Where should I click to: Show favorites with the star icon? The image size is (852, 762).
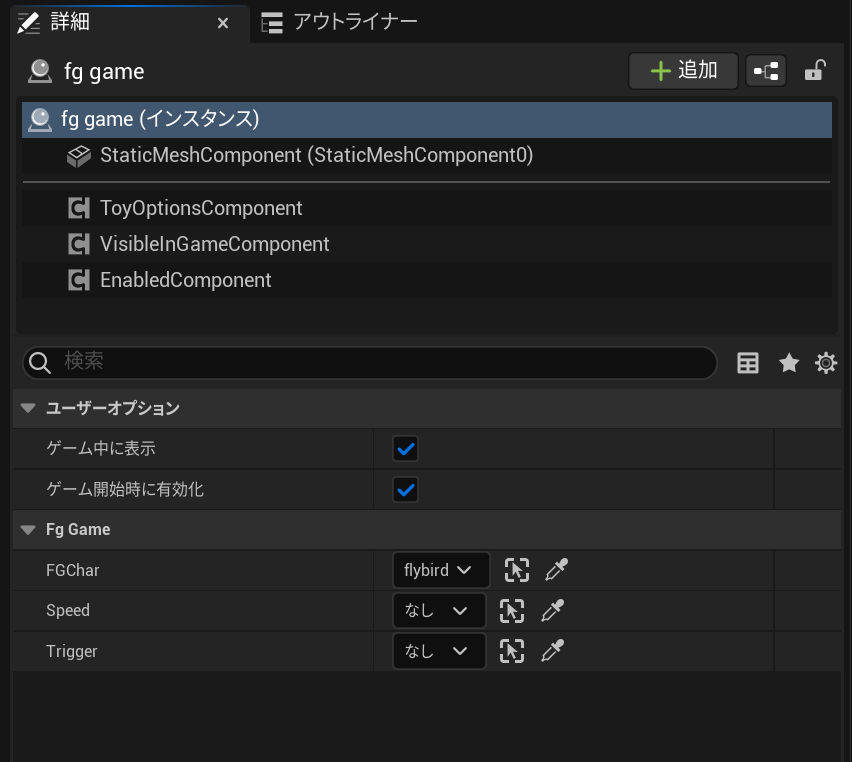(789, 363)
